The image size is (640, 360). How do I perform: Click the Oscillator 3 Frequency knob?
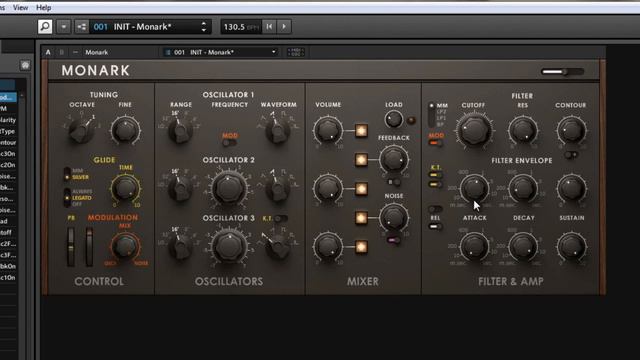(229, 246)
